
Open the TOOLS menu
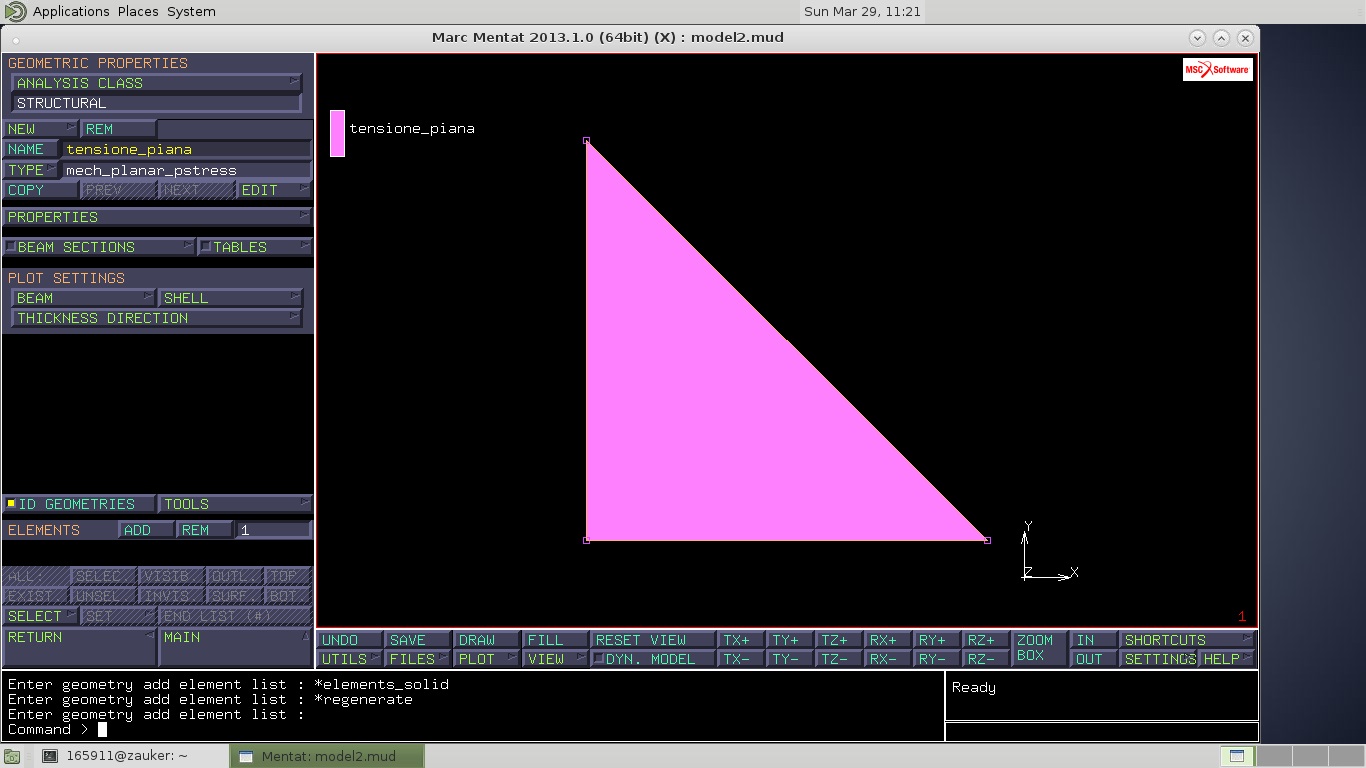[235, 504]
